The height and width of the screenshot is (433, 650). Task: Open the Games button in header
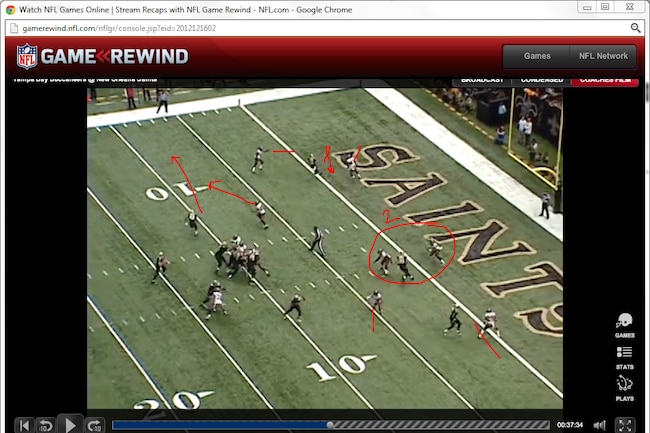click(x=536, y=56)
